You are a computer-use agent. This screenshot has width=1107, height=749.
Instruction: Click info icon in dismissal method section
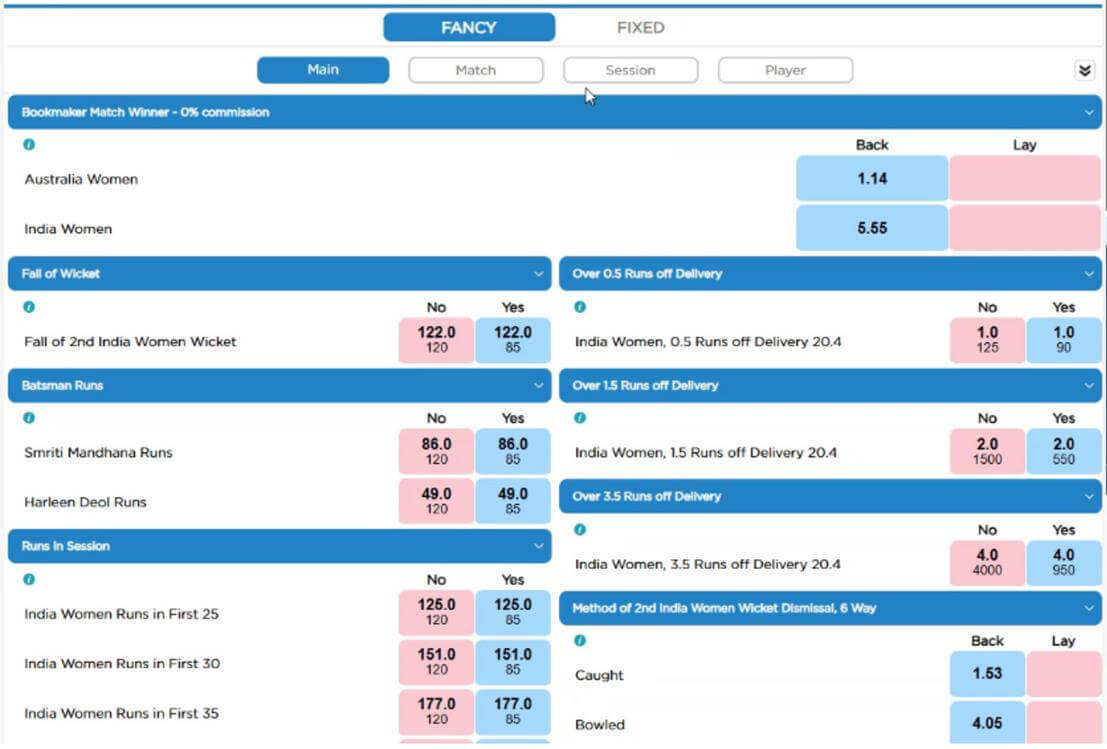[578, 640]
